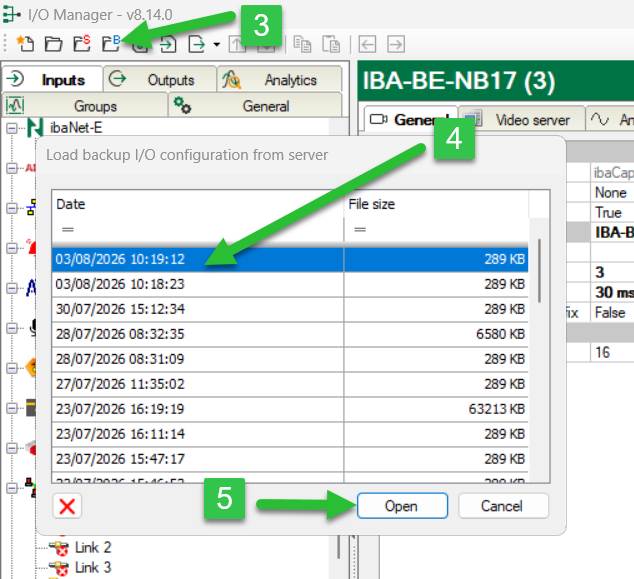Click the red X delete backup button
Image resolution: width=634 pixels, height=579 pixels.
[x=67, y=506]
